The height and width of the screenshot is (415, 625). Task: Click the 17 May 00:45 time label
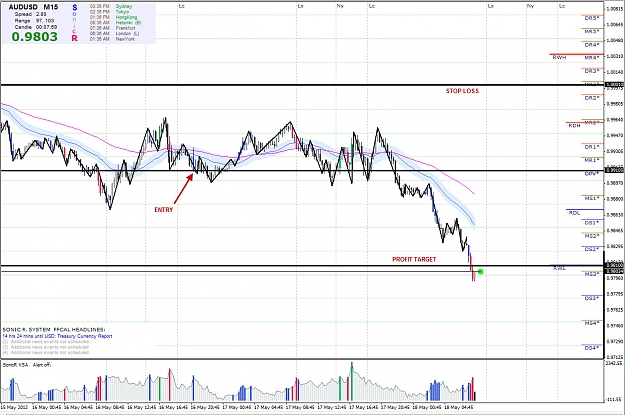237,407
